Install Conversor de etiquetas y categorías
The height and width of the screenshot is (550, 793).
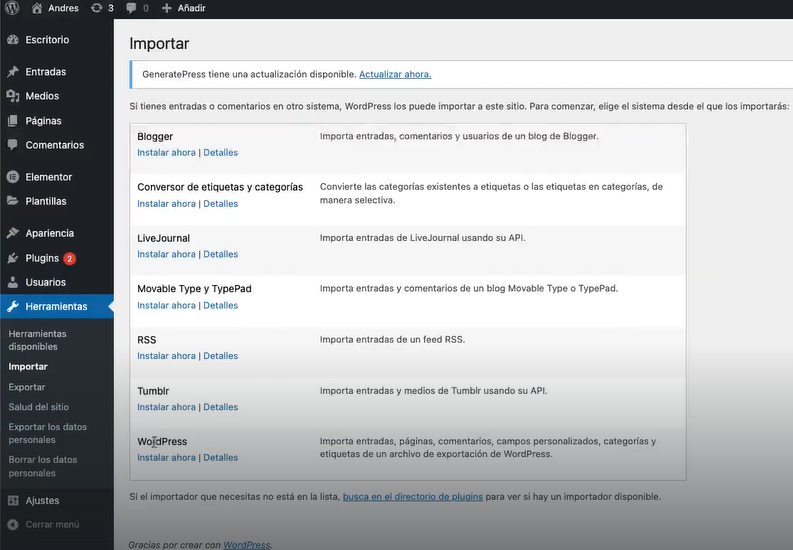pos(166,204)
